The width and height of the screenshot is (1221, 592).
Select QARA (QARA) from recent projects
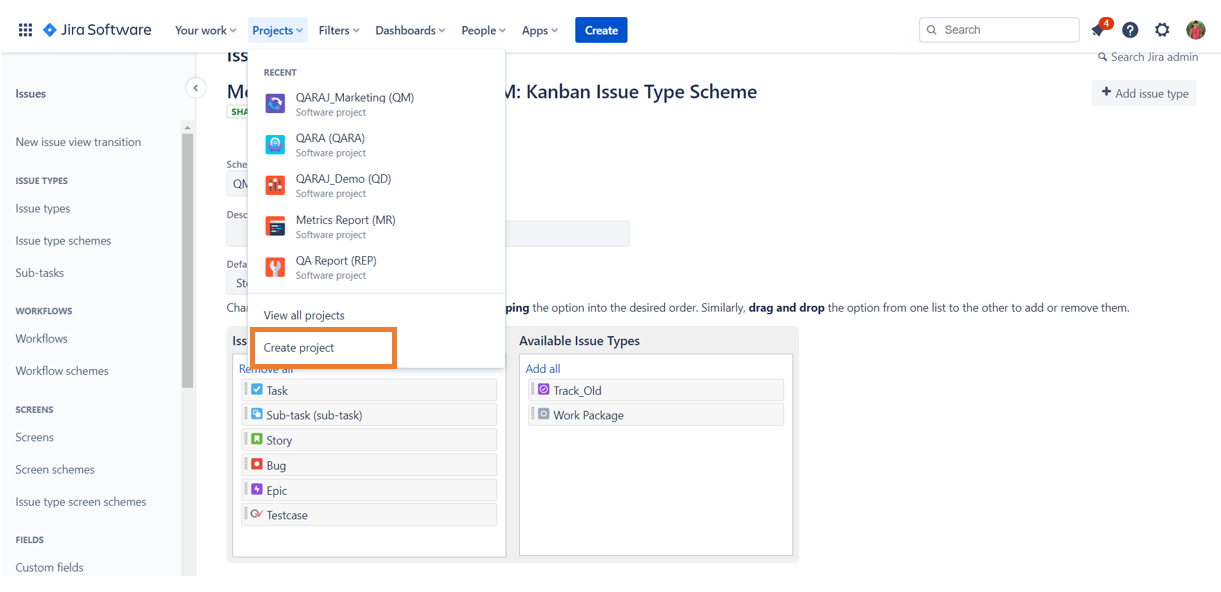point(376,145)
